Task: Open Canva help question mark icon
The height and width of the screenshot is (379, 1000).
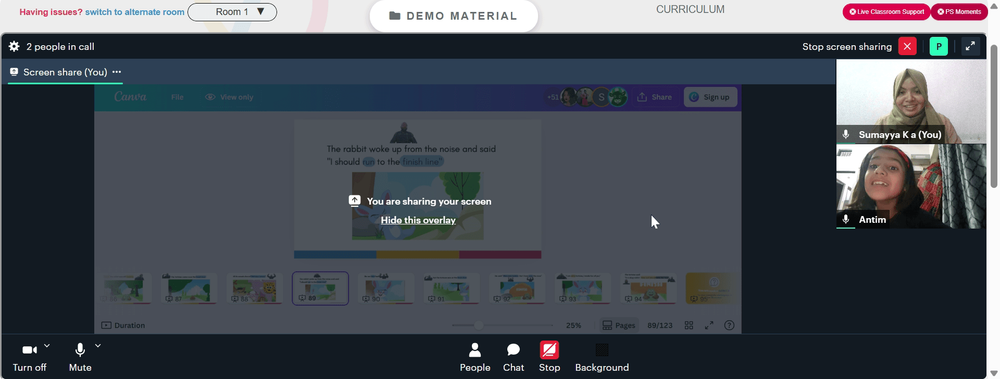Action: 730,325
